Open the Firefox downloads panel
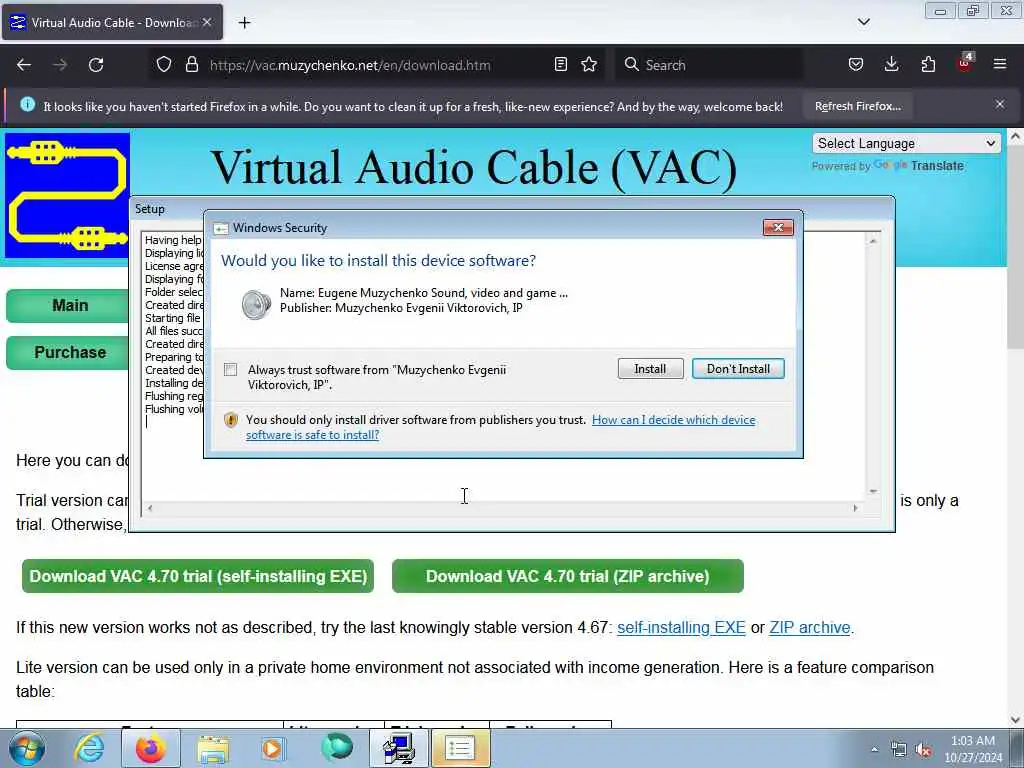Viewport: 1024px width, 768px height. coord(891,65)
